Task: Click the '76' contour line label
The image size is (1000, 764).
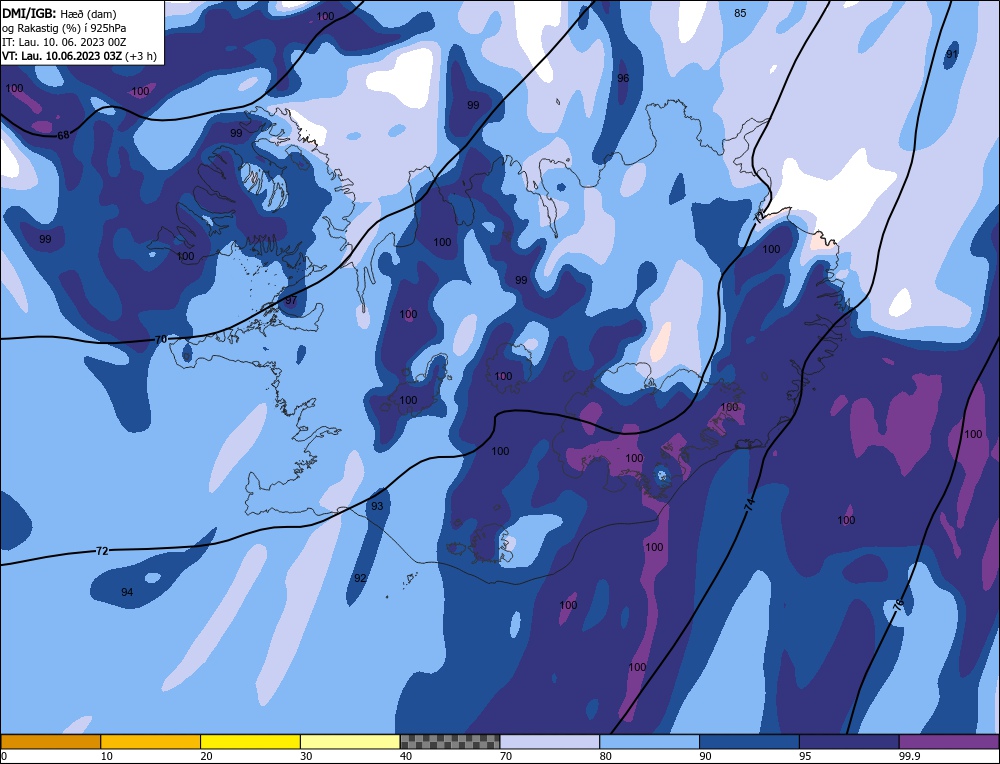Action: 898,605
